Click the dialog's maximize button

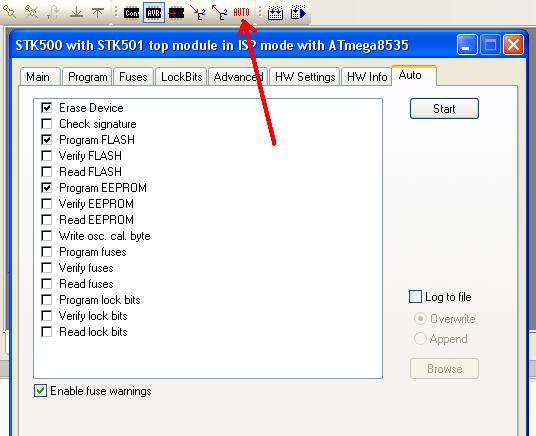490,44
